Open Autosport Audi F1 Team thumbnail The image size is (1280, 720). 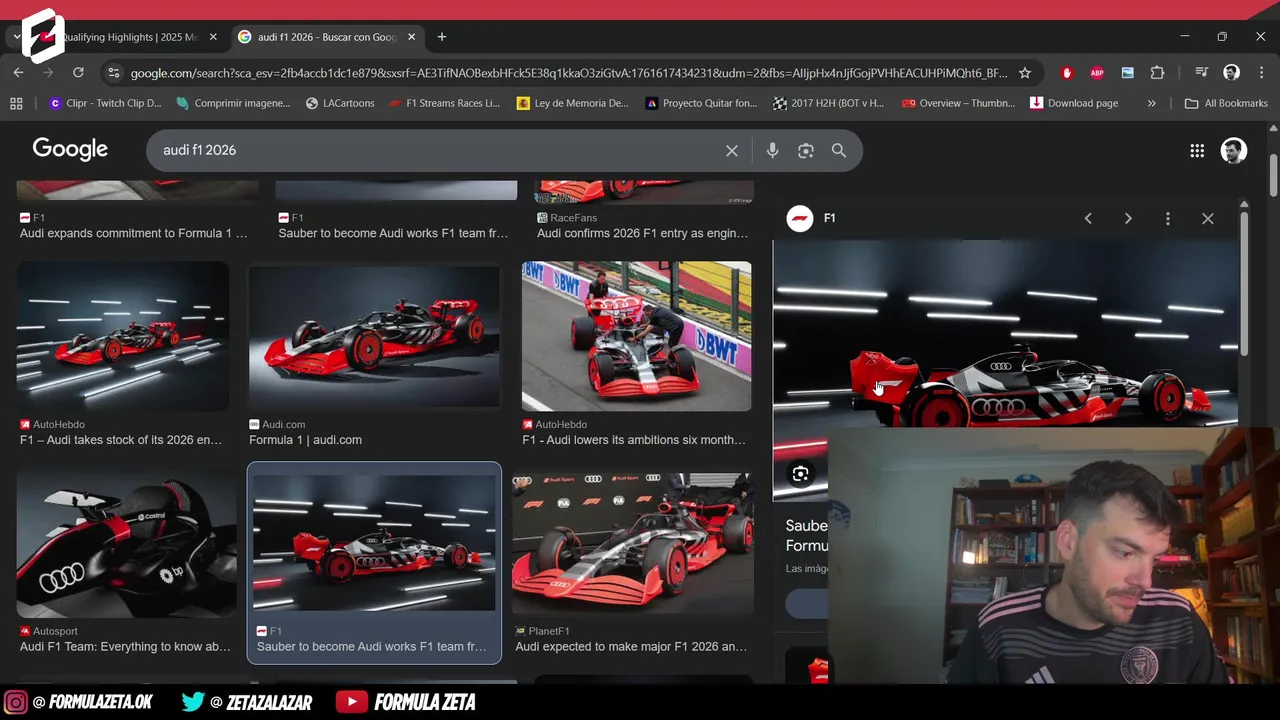point(127,545)
